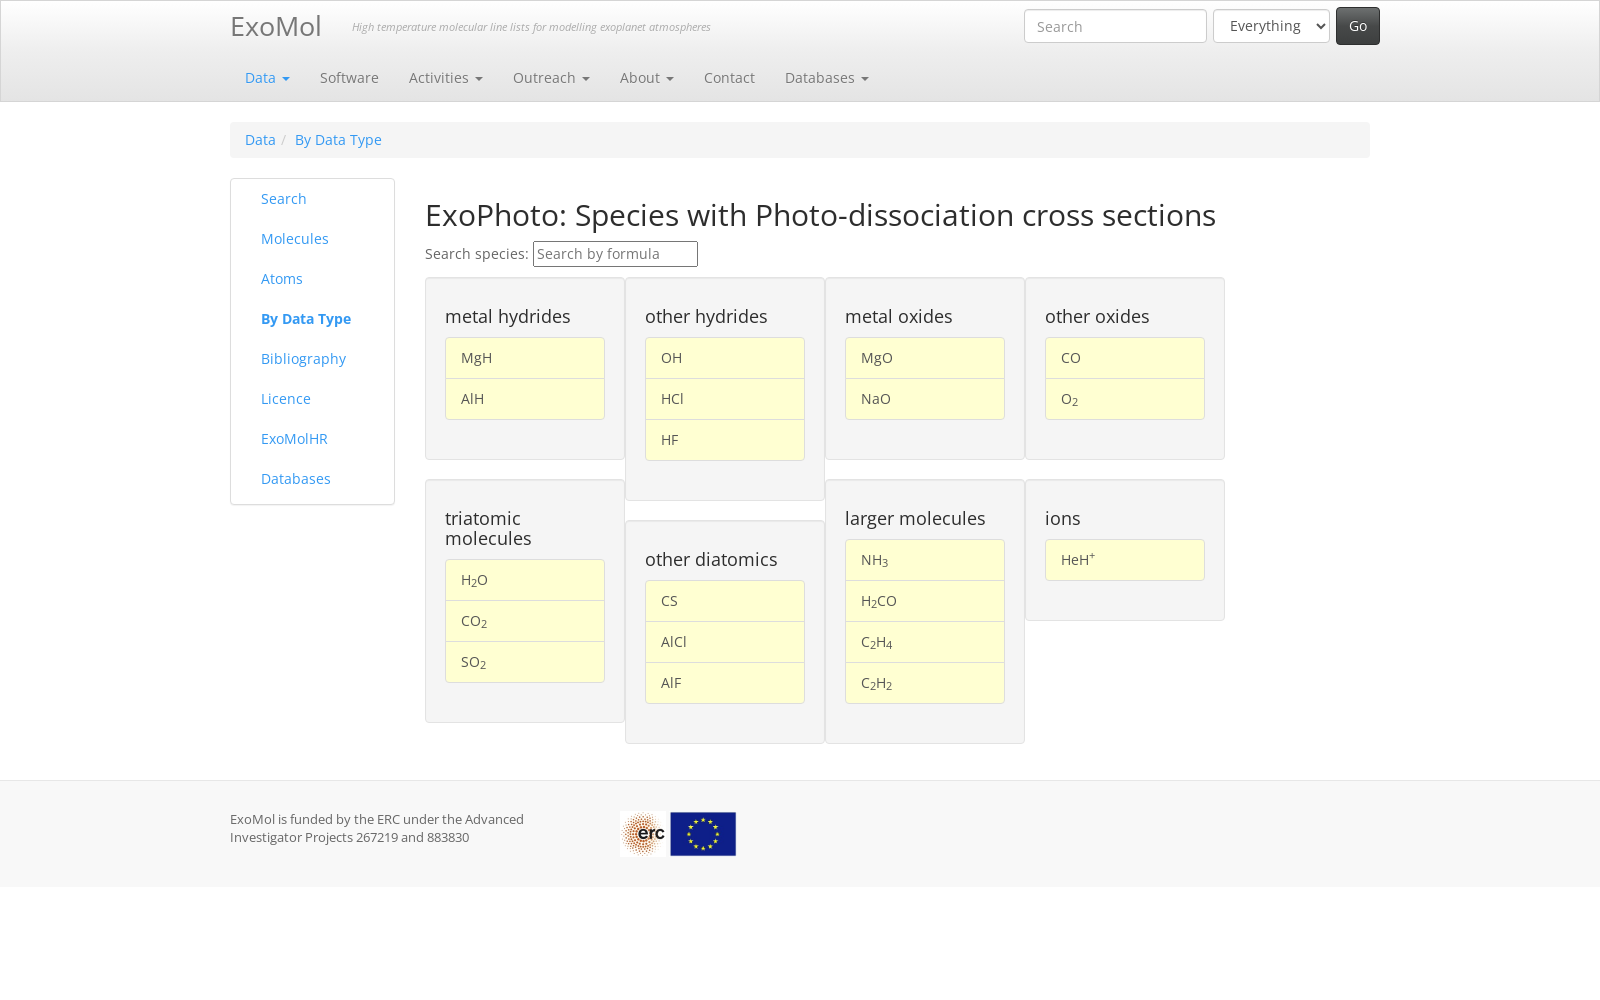
Task: Expand the Databases navbar dropdown
Action: 826,78
